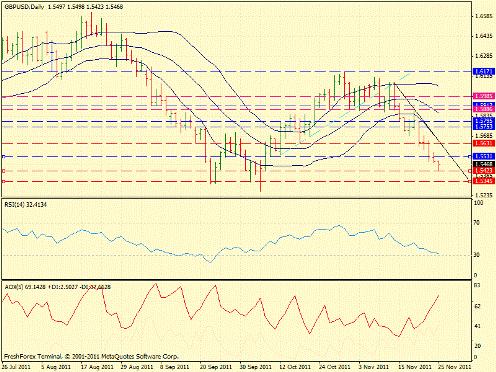The image size is (496, 372).
Task: Click the 1.6285 price scale value
Action: [x=484, y=56]
